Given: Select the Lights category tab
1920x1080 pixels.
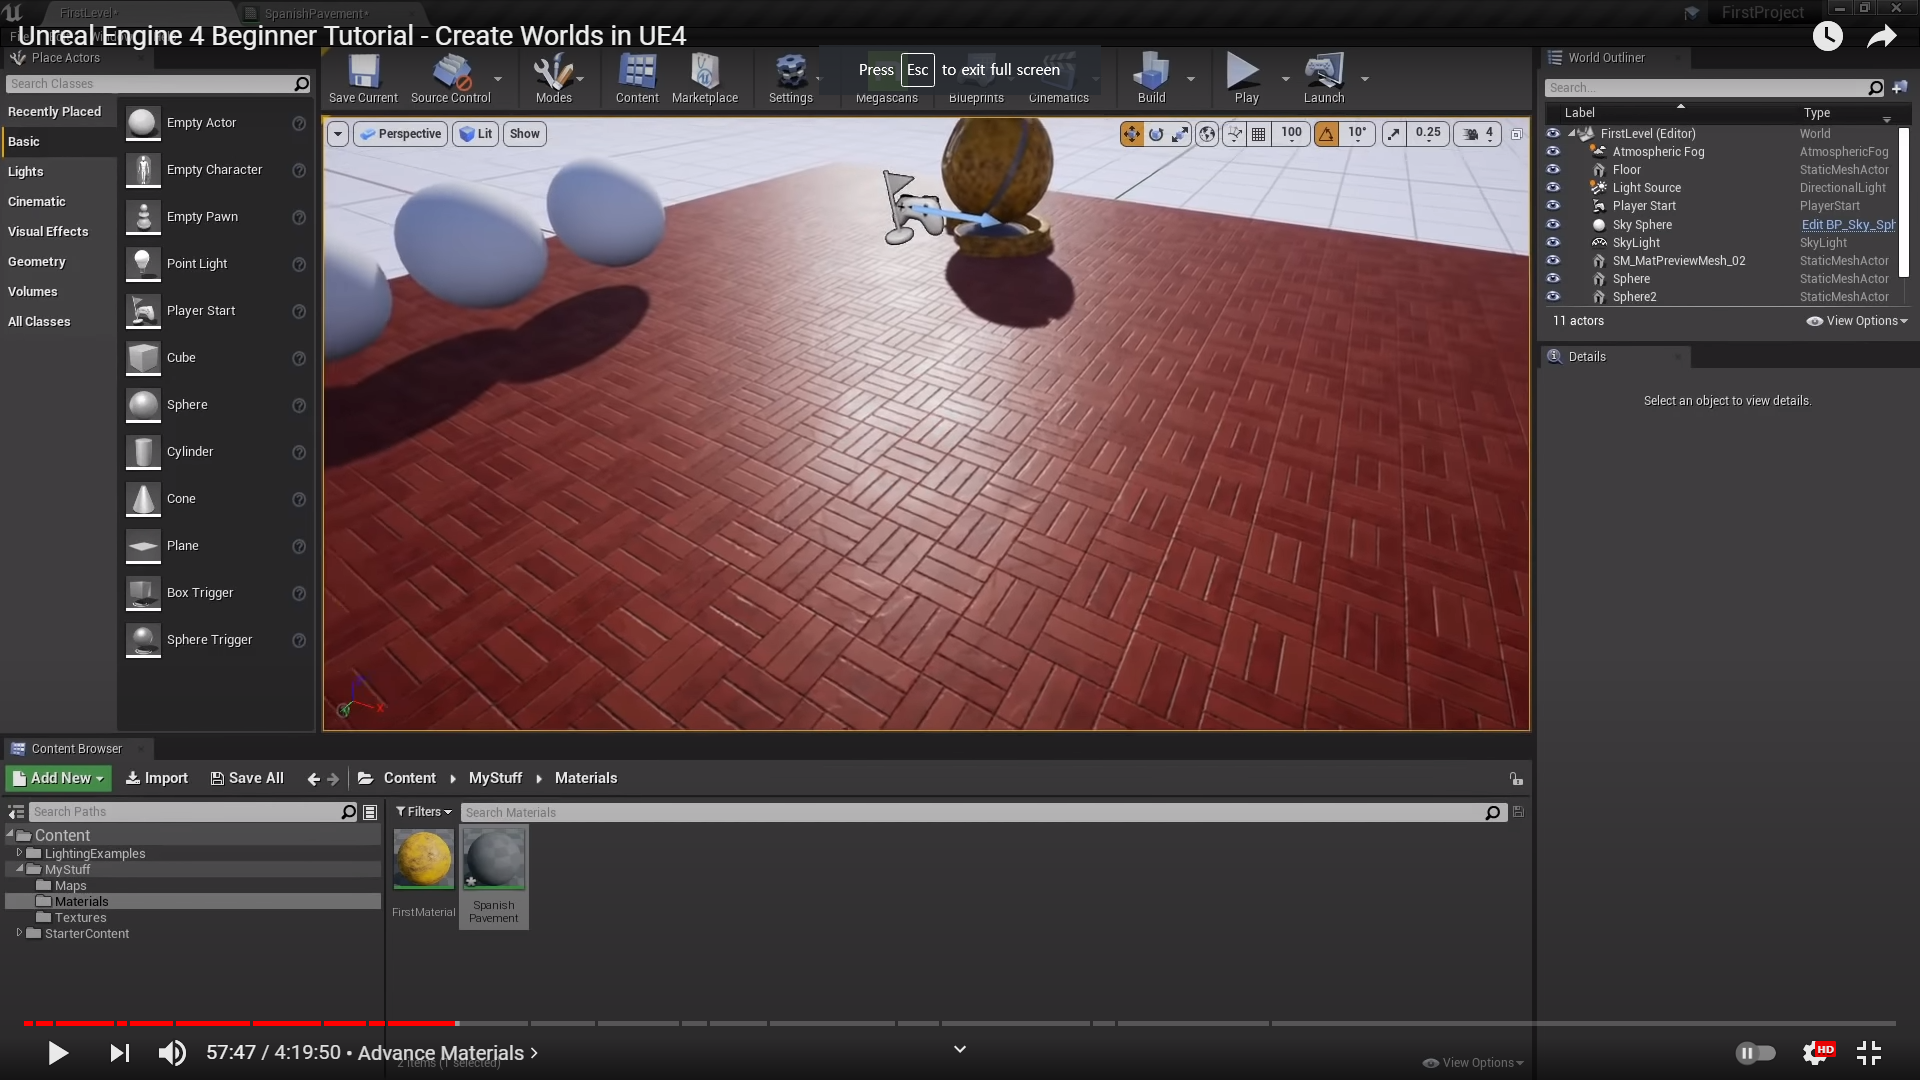Looking at the screenshot, I should point(26,172).
